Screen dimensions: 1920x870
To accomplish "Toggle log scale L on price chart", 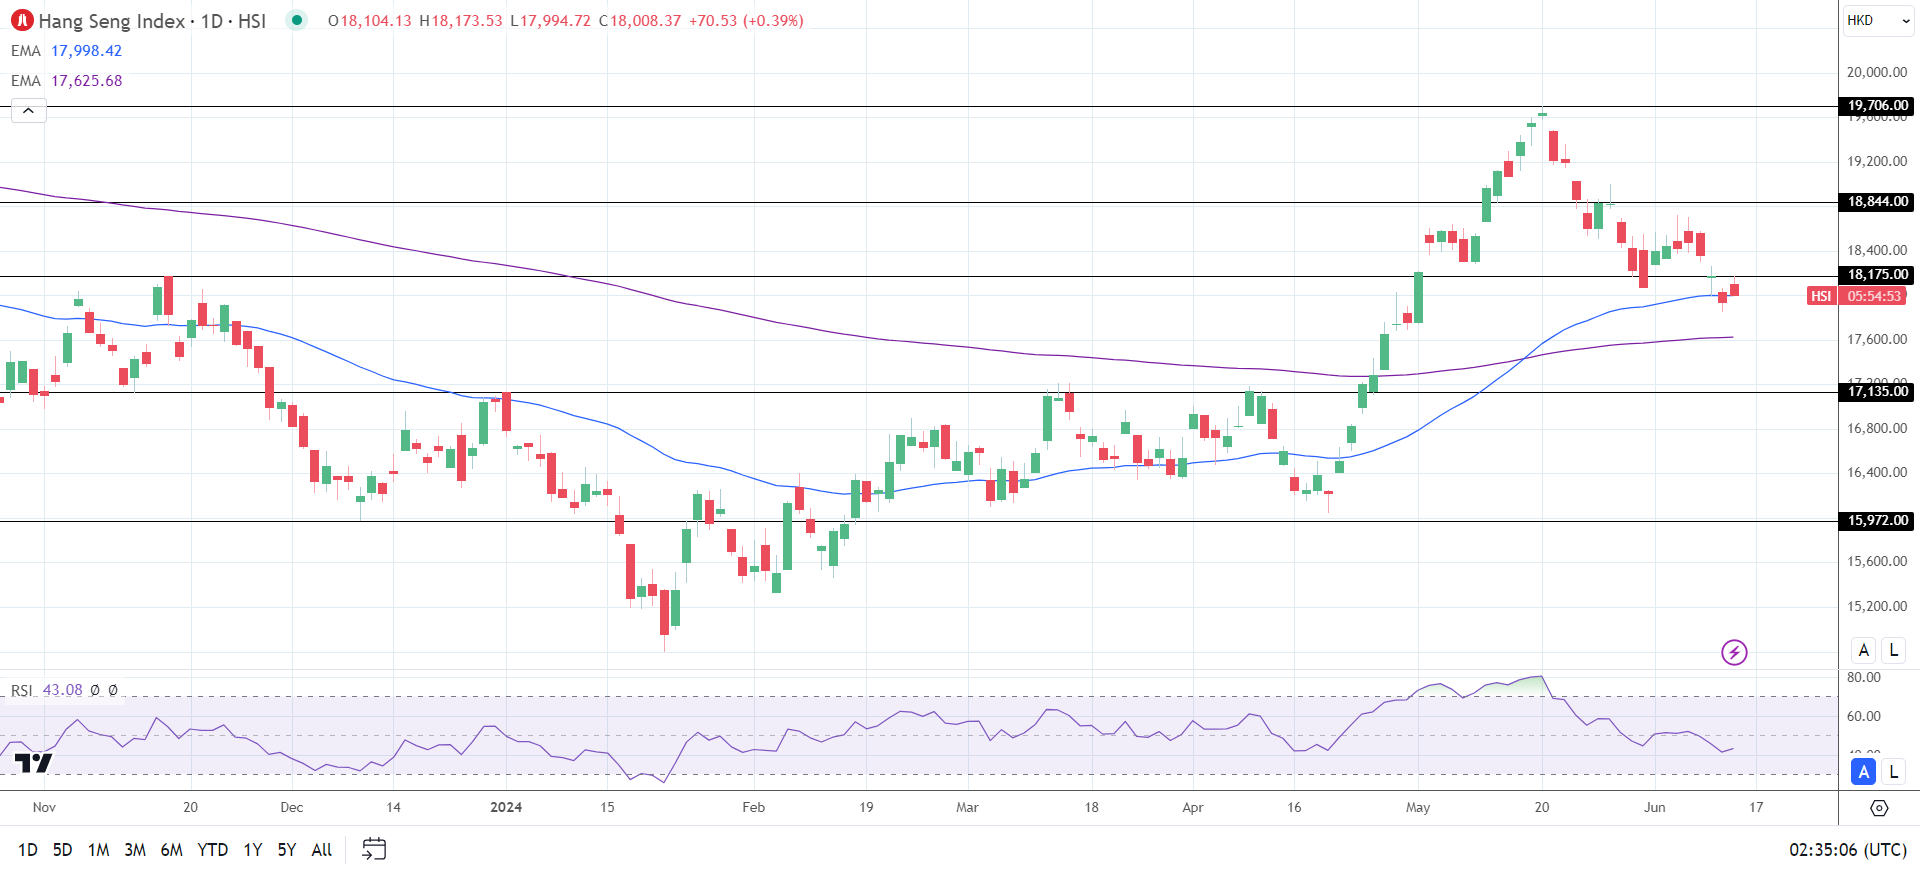I will [1893, 651].
